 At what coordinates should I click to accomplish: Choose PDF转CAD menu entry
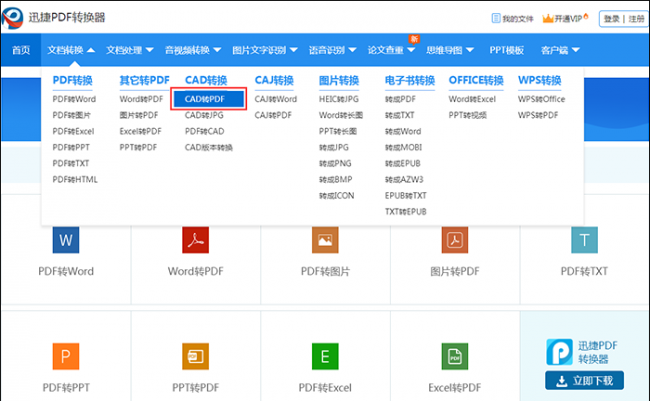point(204,131)
